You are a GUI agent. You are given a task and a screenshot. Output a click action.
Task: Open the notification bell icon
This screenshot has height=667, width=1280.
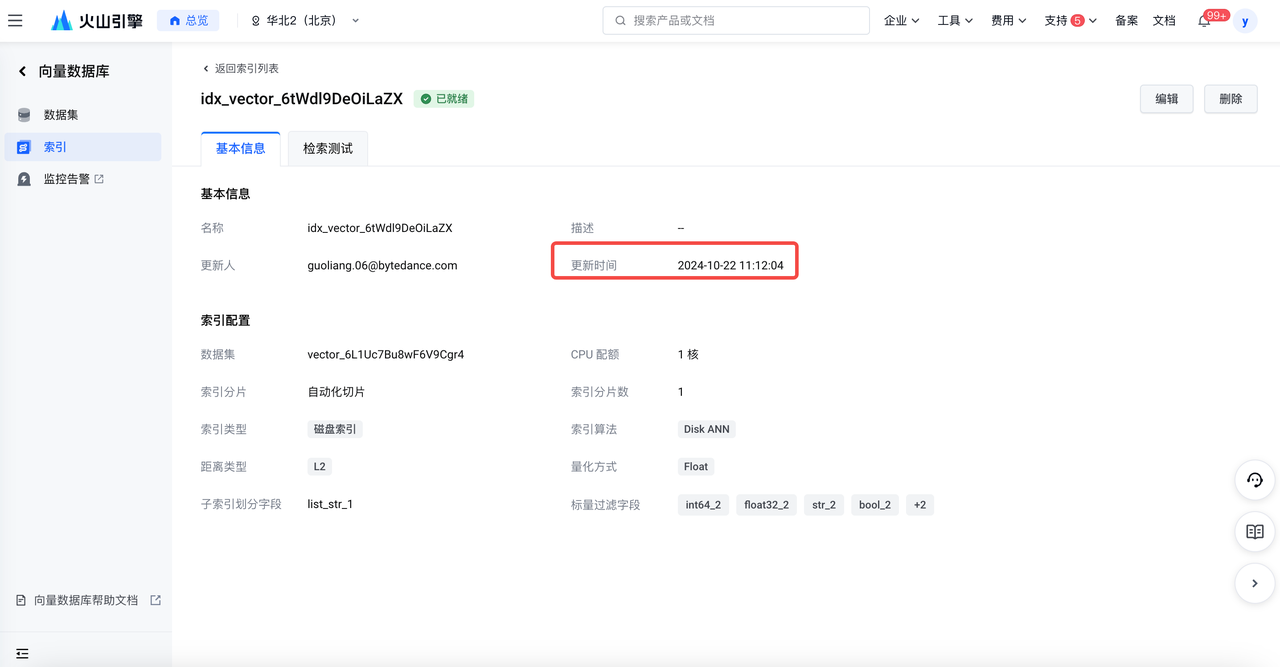point(1204,20)
